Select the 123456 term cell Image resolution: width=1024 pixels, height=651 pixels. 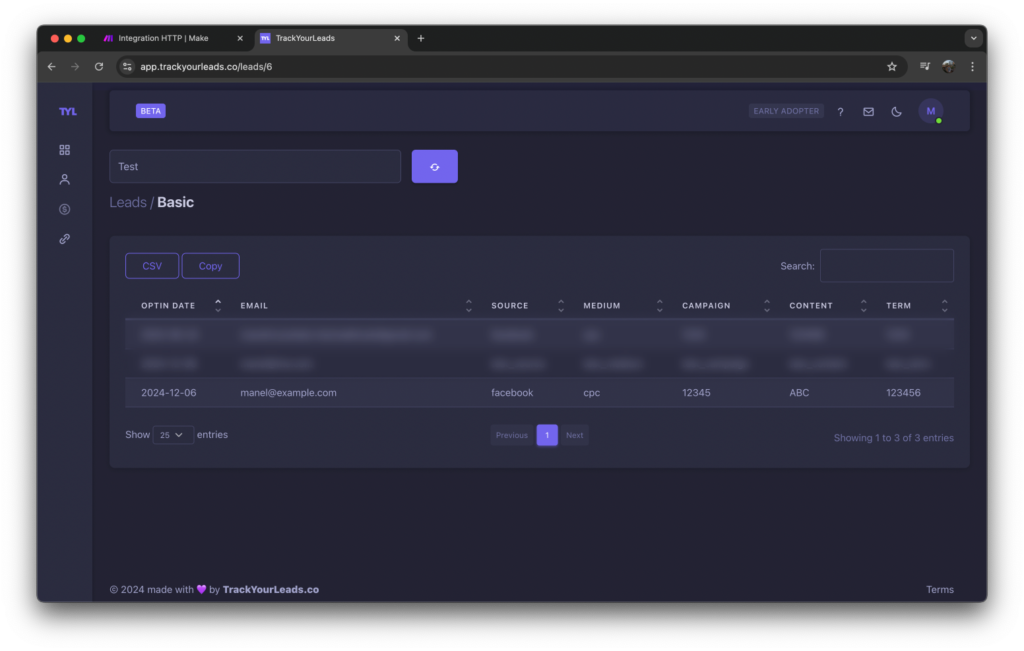pyautogui.click(x=903, y=393)
